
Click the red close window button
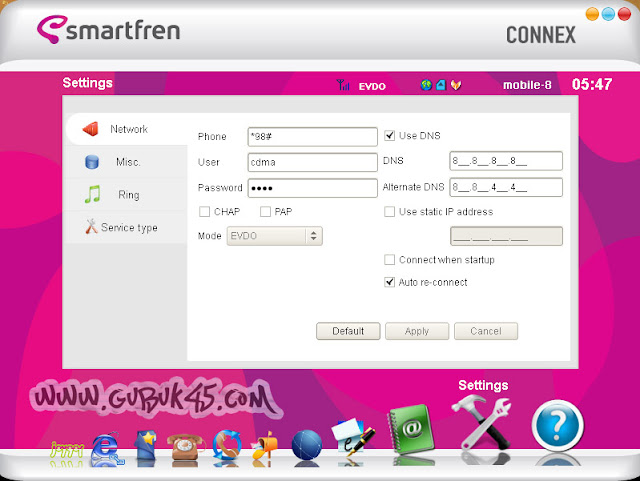[x=624, y=14]
